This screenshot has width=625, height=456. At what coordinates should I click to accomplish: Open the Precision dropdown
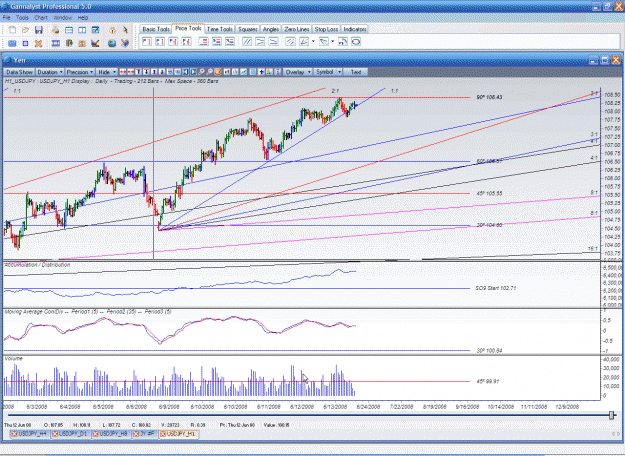point(80,72)
